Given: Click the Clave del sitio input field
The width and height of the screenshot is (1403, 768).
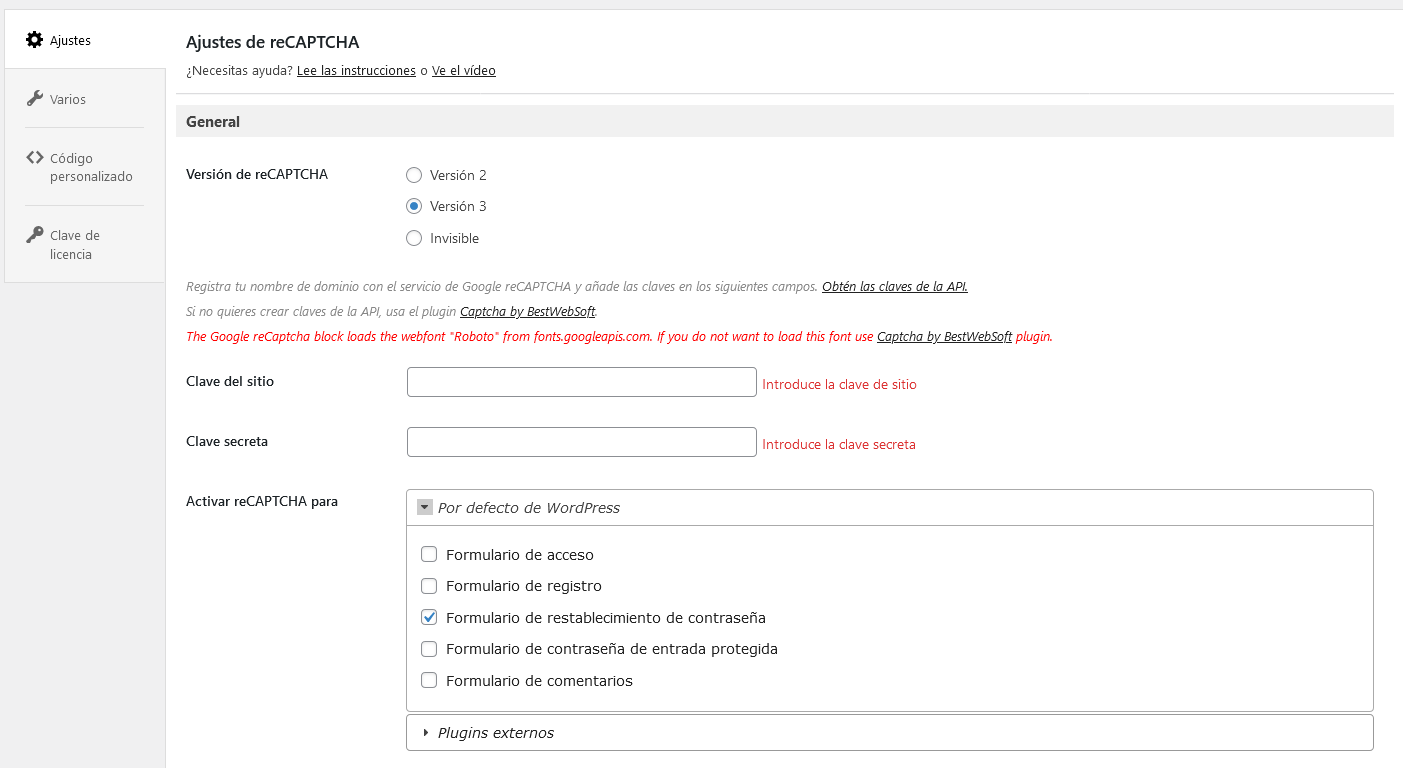Looking at the screenshot, I should point(581,382).
